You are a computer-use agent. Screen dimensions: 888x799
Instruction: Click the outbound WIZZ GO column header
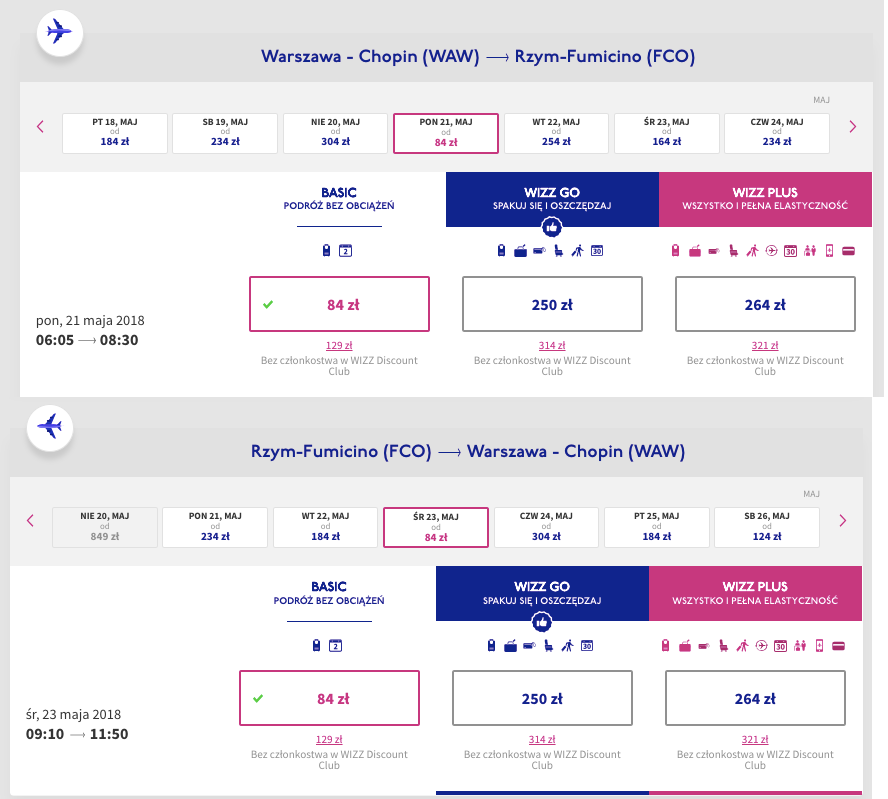pyautogui.click(x=552, y=199)
